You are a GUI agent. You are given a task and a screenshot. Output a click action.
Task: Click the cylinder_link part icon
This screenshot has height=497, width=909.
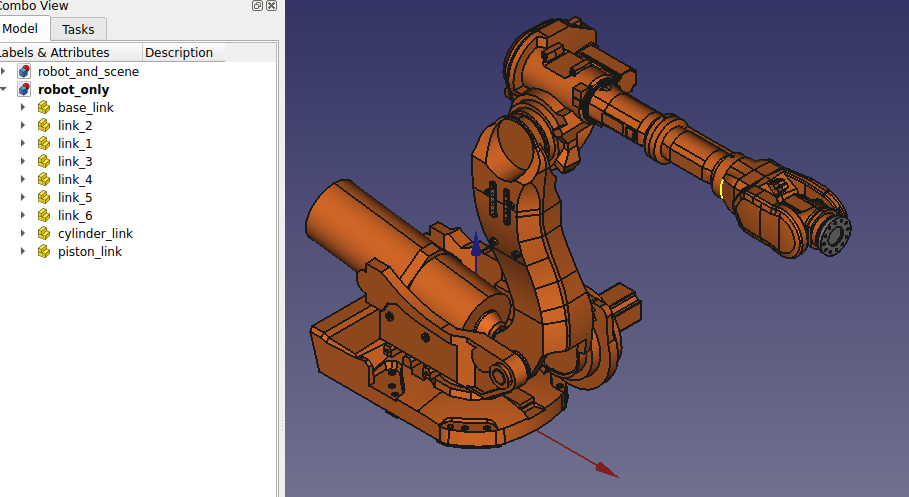click(43, 234)
